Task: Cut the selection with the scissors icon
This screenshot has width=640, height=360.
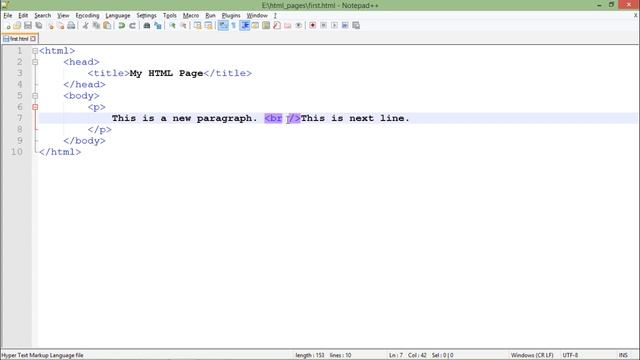Action: pyautogui.click(x=85, y=26)
